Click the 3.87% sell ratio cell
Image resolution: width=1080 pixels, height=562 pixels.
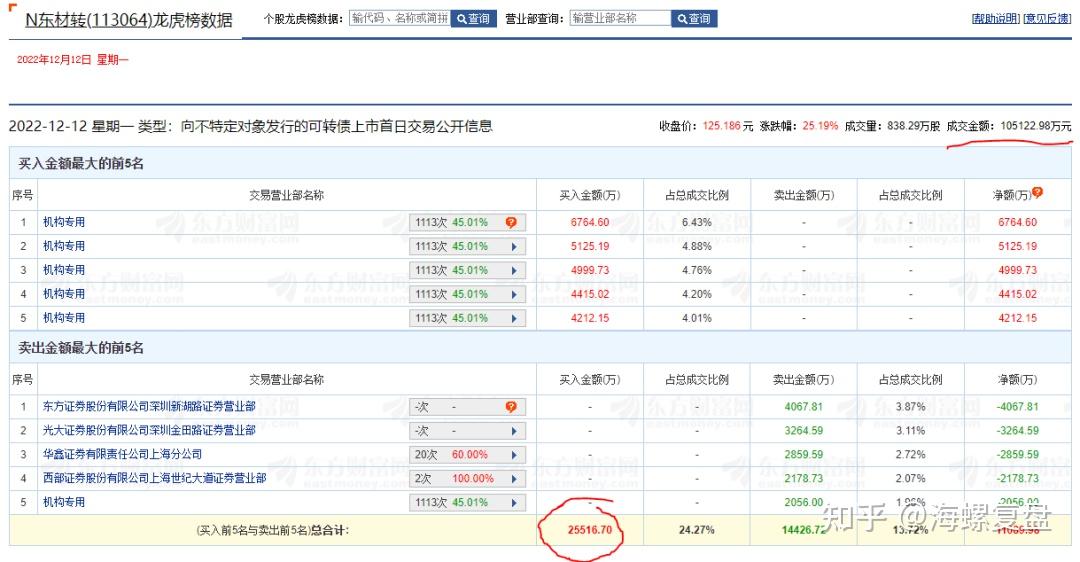911,406
